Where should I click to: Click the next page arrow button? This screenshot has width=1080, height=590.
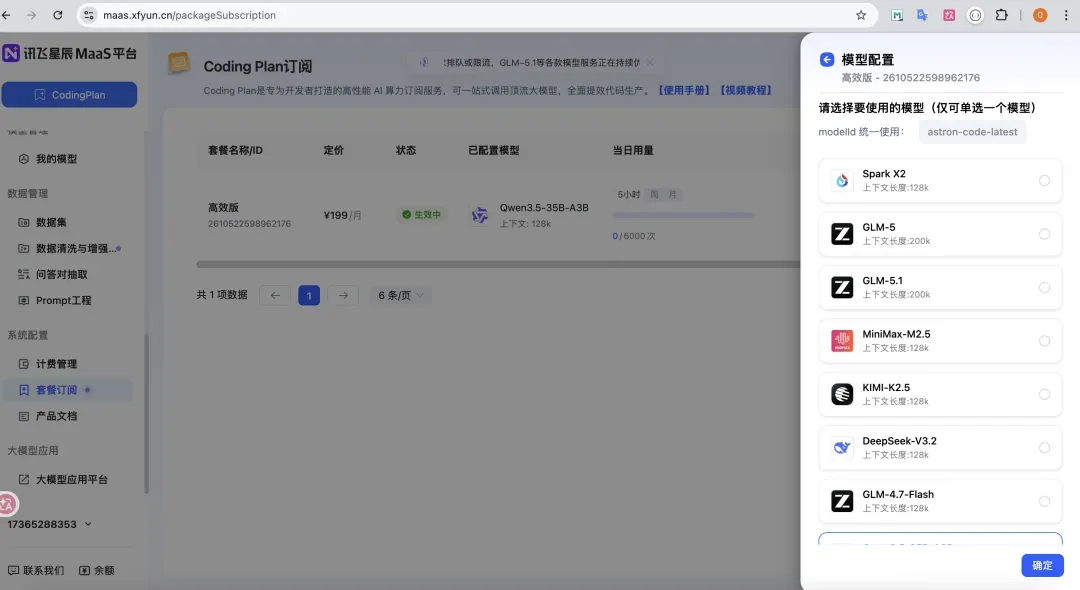[343, 295]
